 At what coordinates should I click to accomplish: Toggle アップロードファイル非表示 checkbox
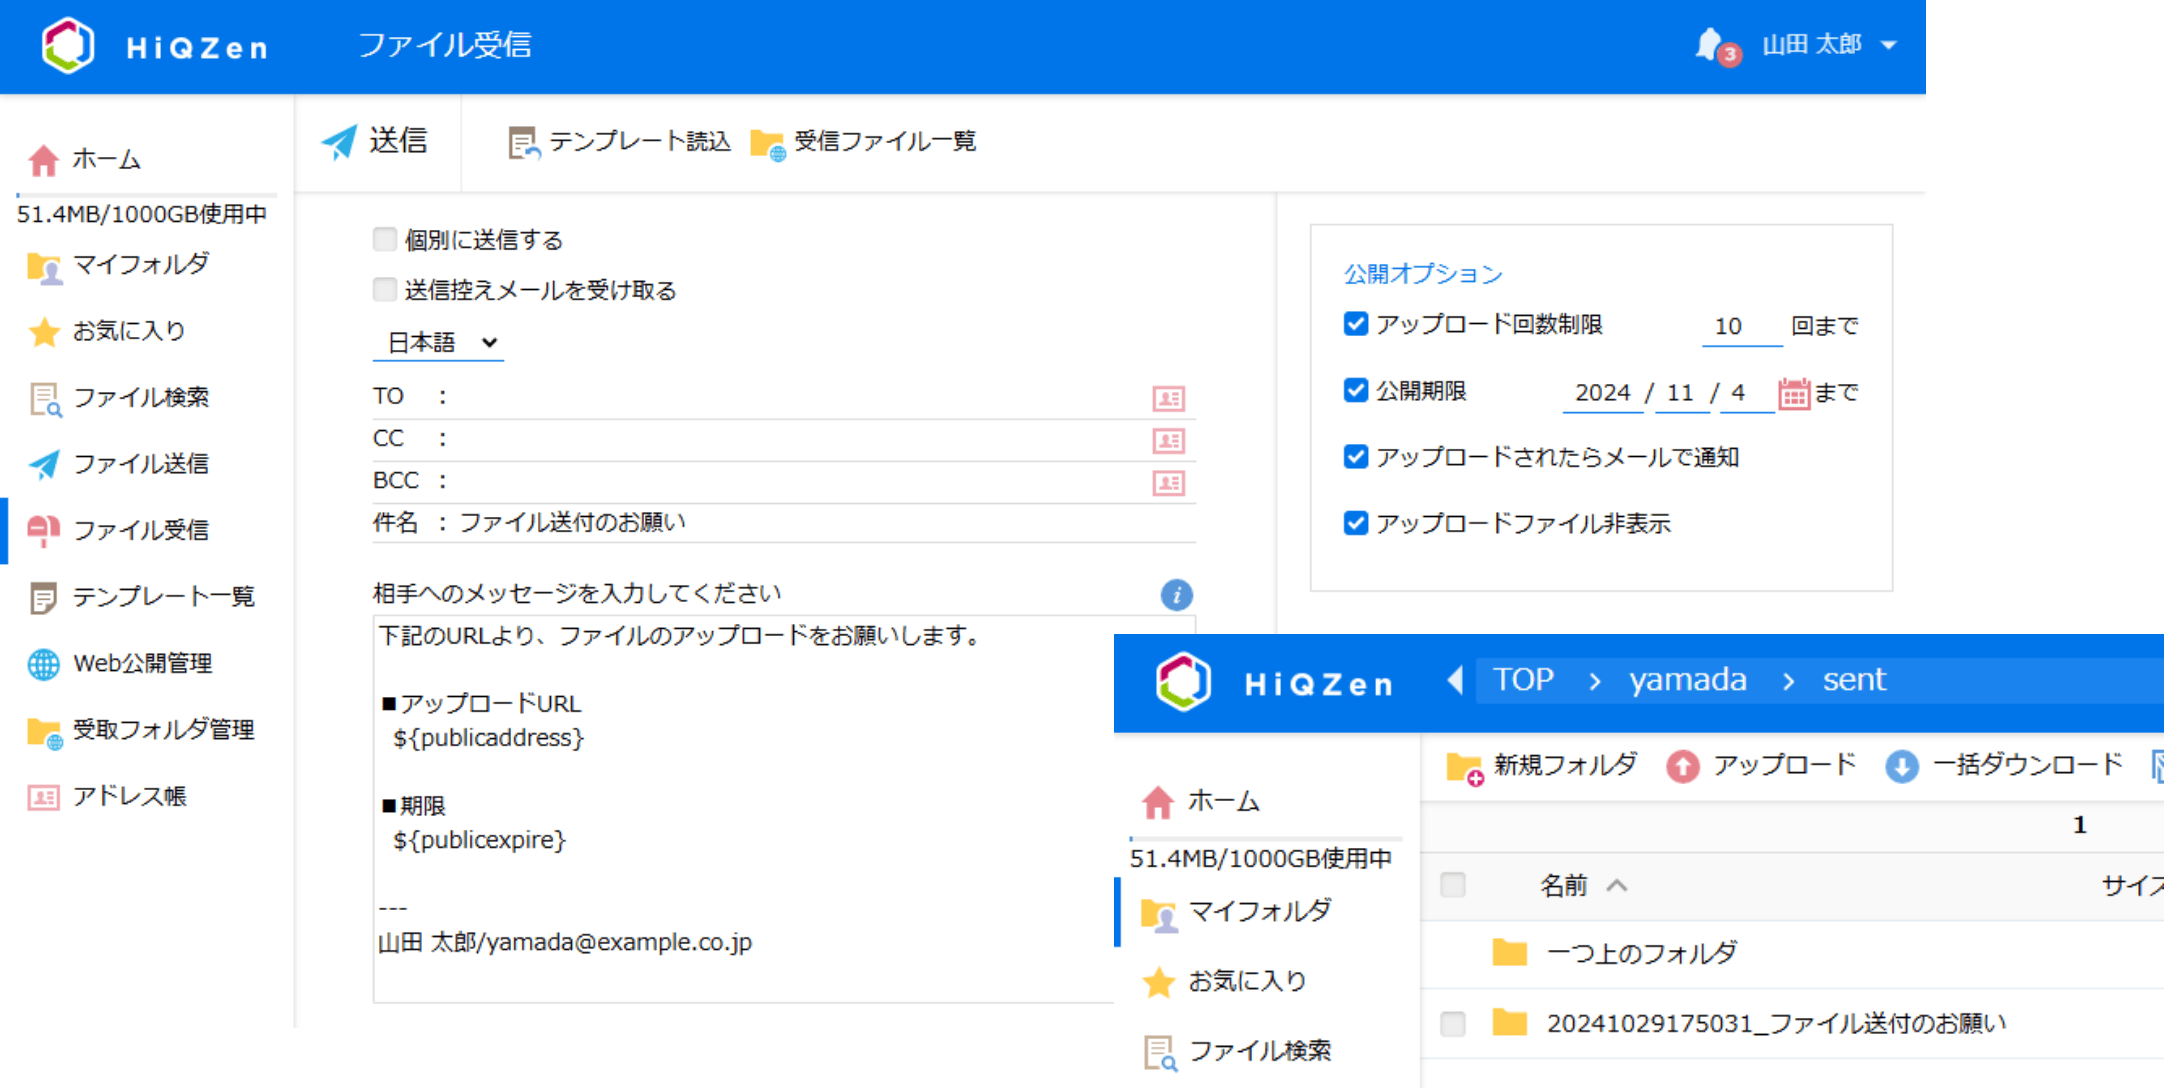coord(1356,523)
